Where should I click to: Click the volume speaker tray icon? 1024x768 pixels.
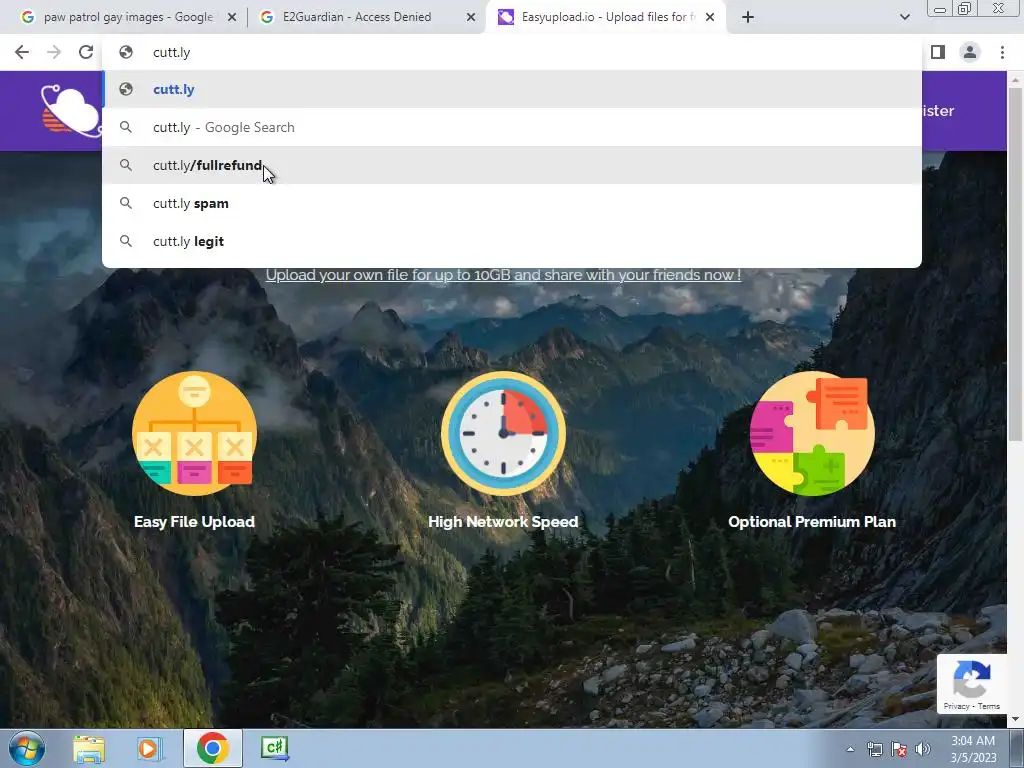(x=923, y=749)
